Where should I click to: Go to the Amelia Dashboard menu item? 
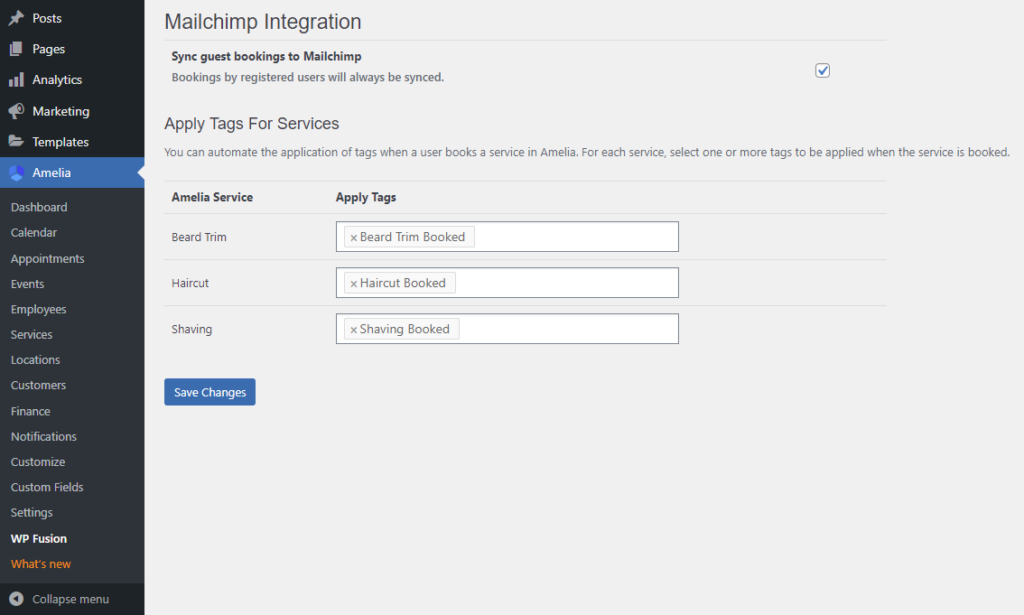pos(38,207)
